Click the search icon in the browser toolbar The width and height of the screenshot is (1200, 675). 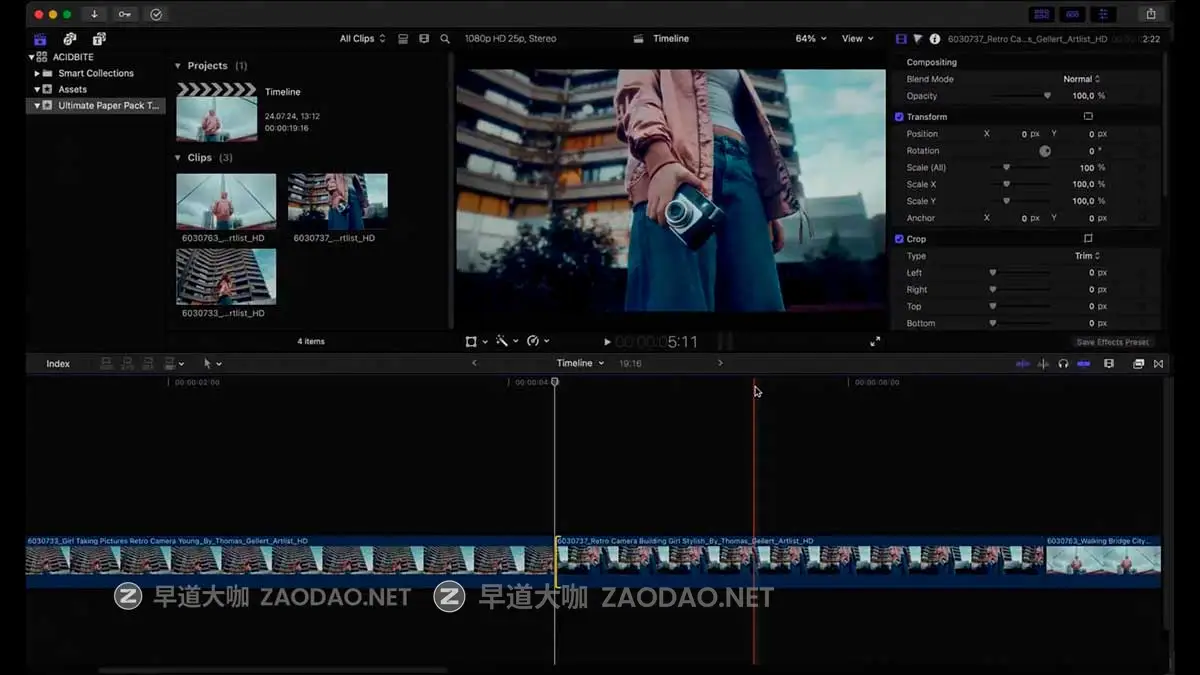coord(445,38)
